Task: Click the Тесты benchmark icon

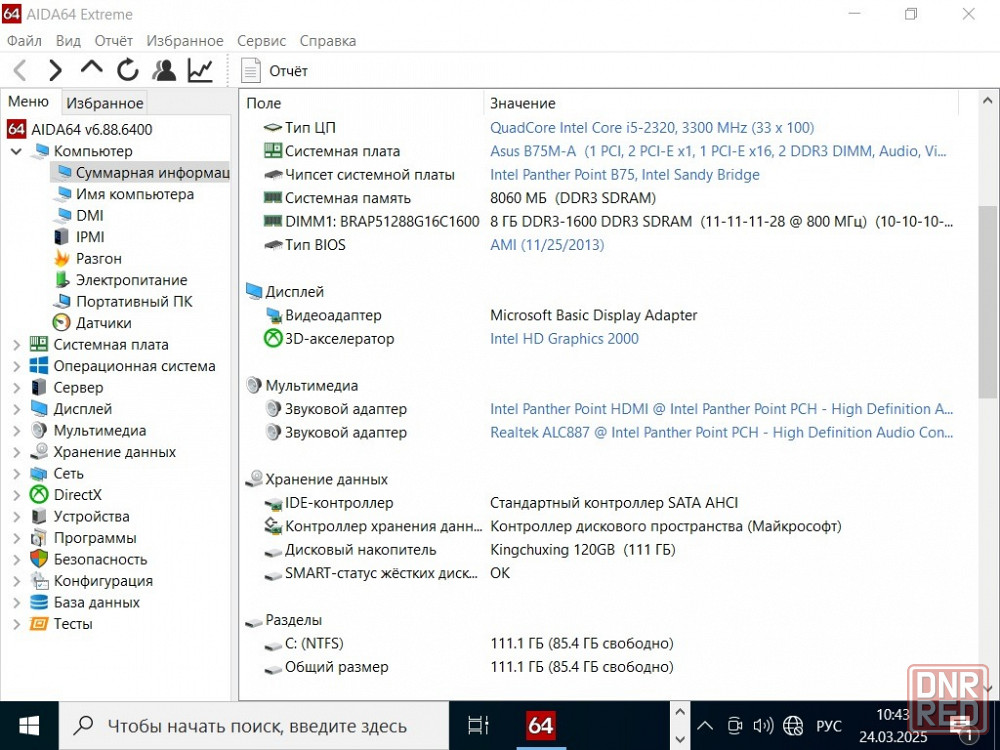Action: coord(39,624)
